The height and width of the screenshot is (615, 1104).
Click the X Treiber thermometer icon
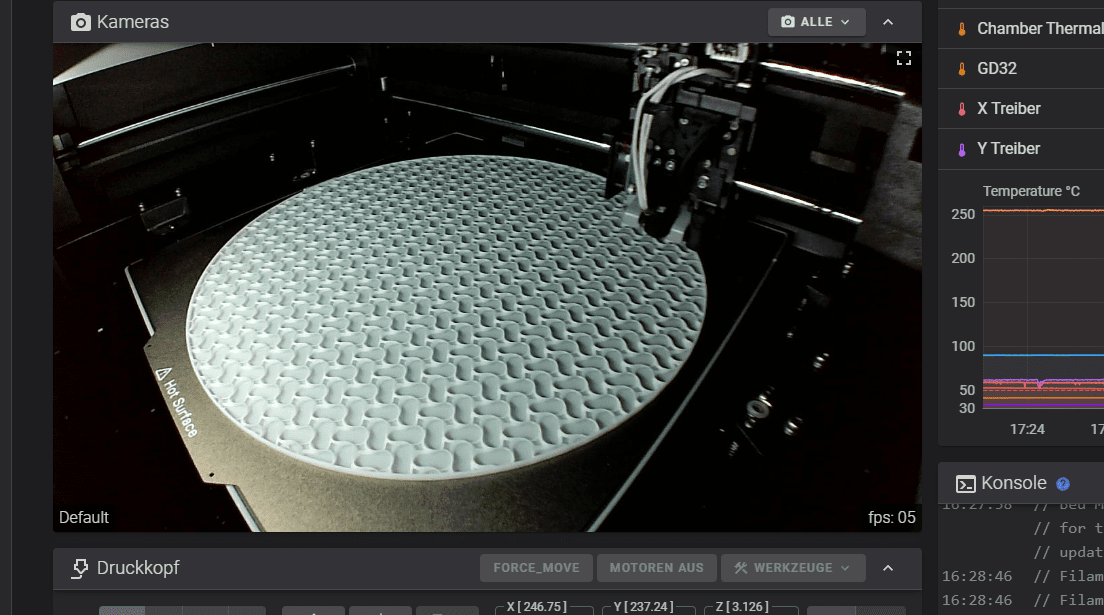point(962,109)
